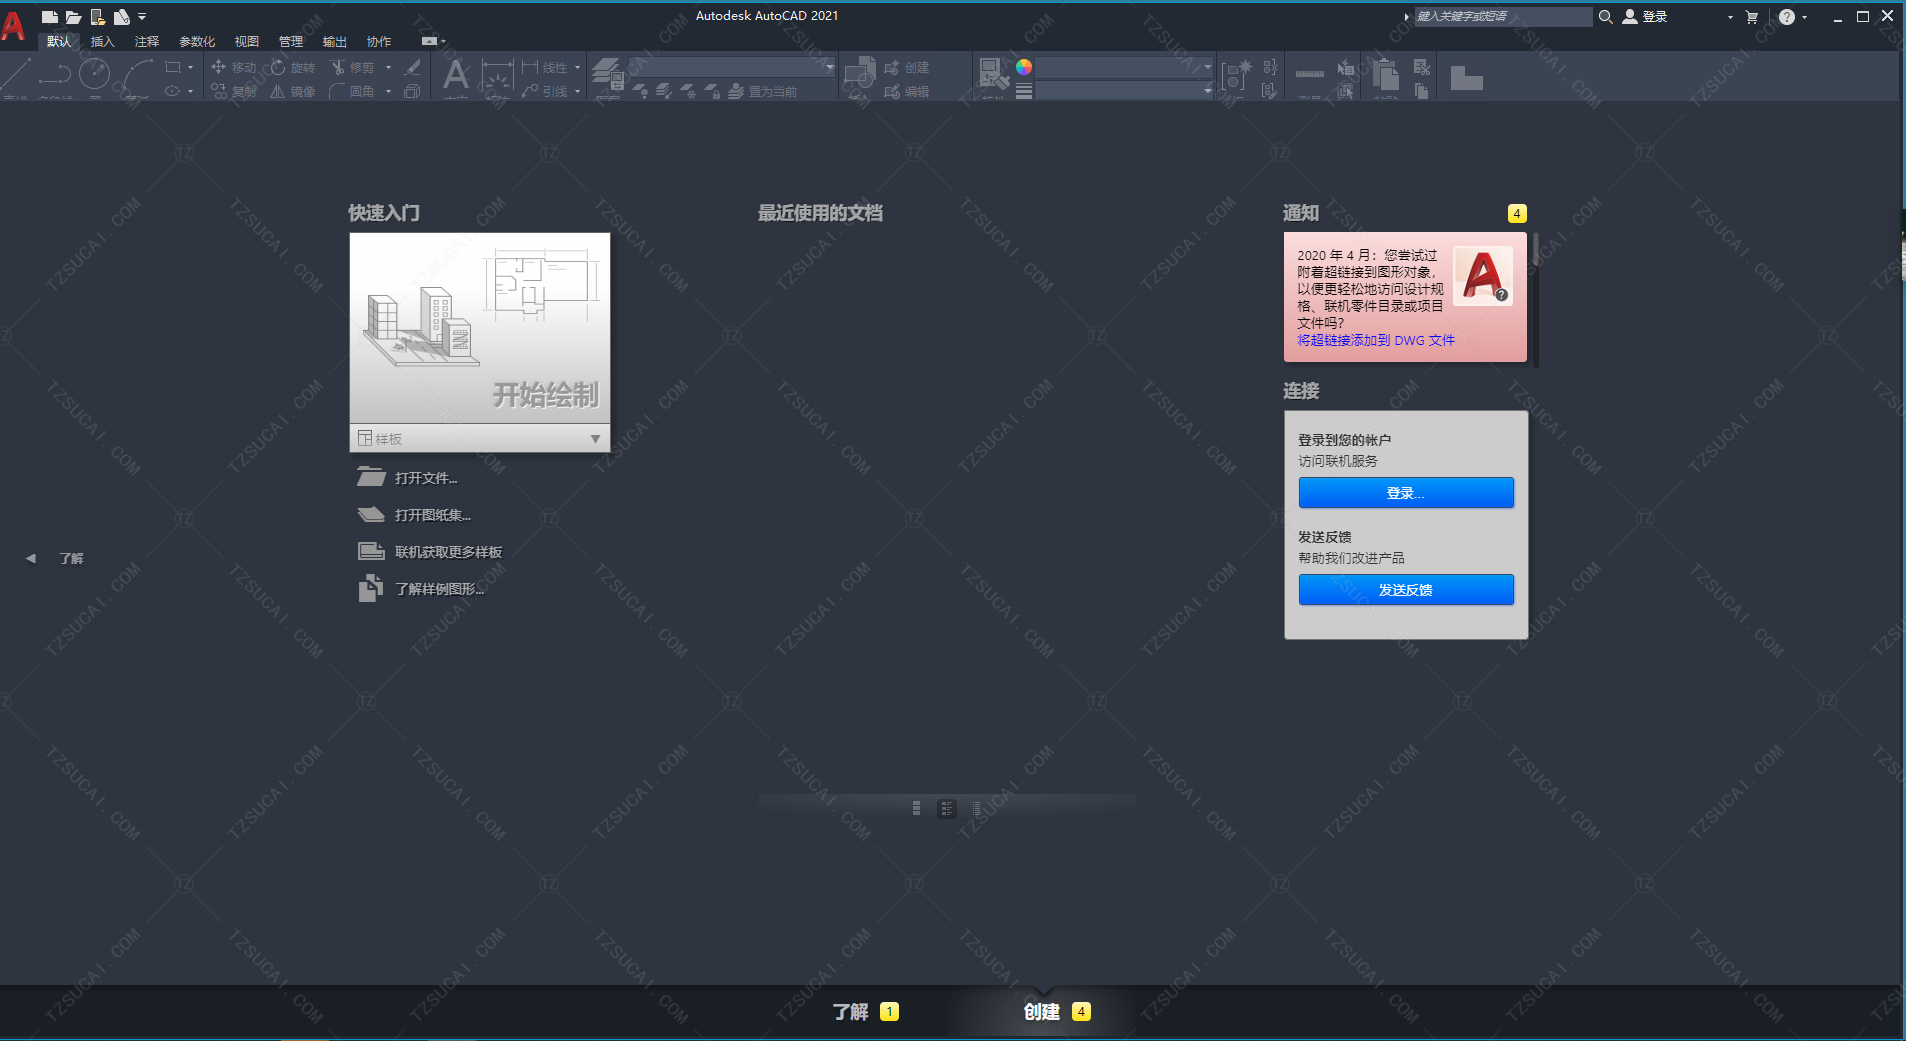Click the blue 登录... button
The image size is (1906, 1041).
[x=1406, y=493]
